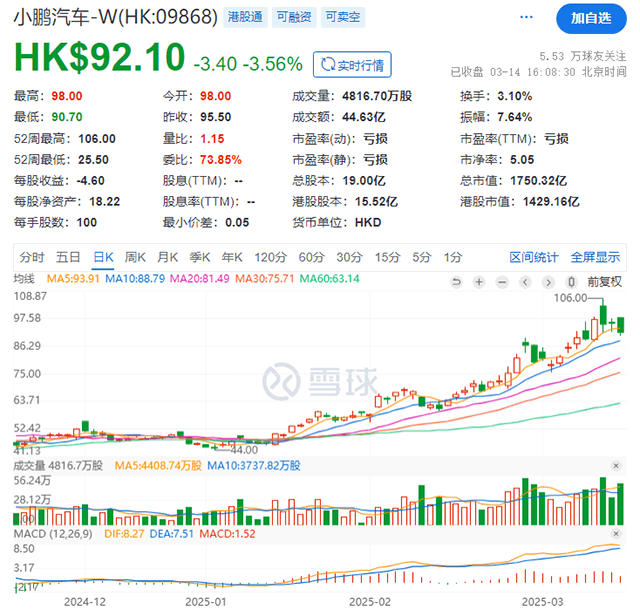
Task: Click the MA20:81.49 legend value
Action: coord(200,279)
